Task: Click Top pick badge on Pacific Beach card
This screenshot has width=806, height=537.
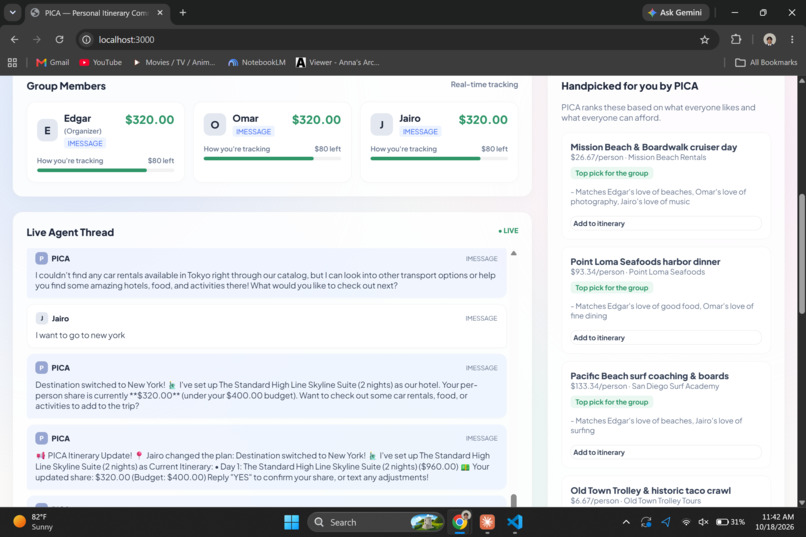Action: click(611, 402)
